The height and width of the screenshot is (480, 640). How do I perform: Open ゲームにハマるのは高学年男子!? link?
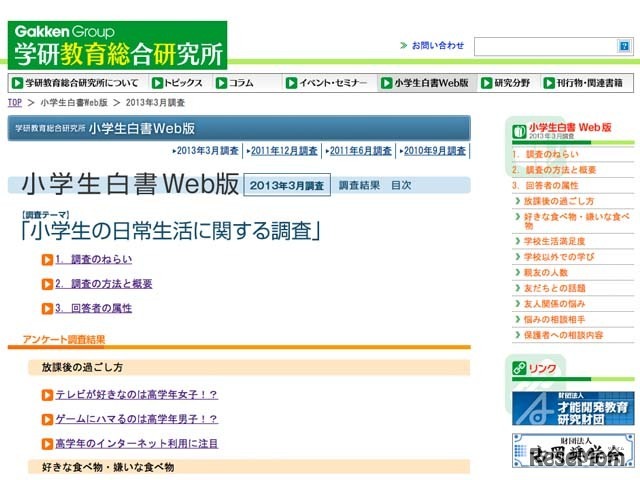click(137, 419)
